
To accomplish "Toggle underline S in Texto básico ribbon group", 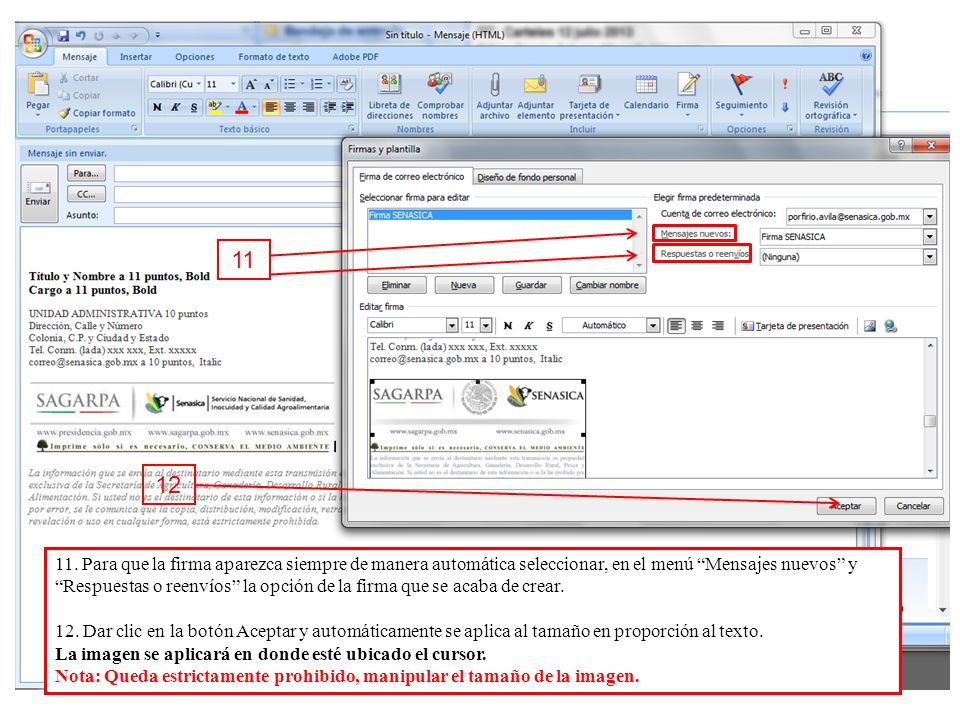I will tap(194, 107).
